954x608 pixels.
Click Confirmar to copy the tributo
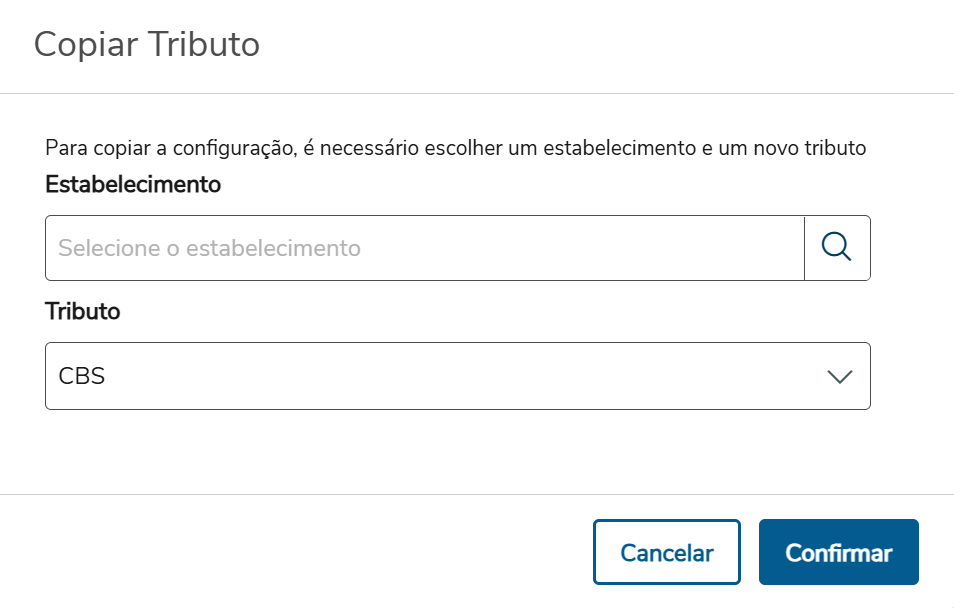(838, 552)
